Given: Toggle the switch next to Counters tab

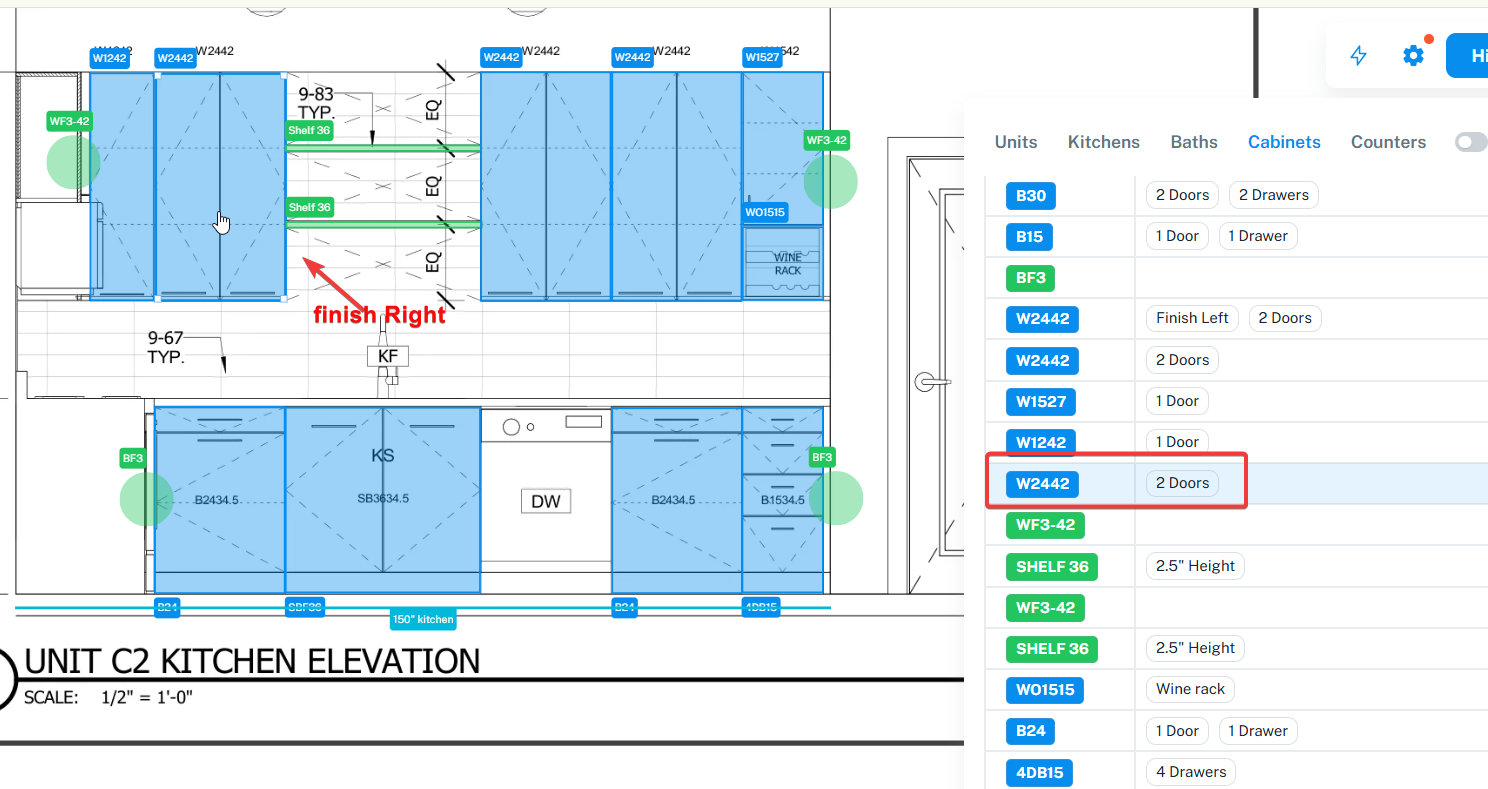Looking at the screenshot, I should (x=1471, y=142).
